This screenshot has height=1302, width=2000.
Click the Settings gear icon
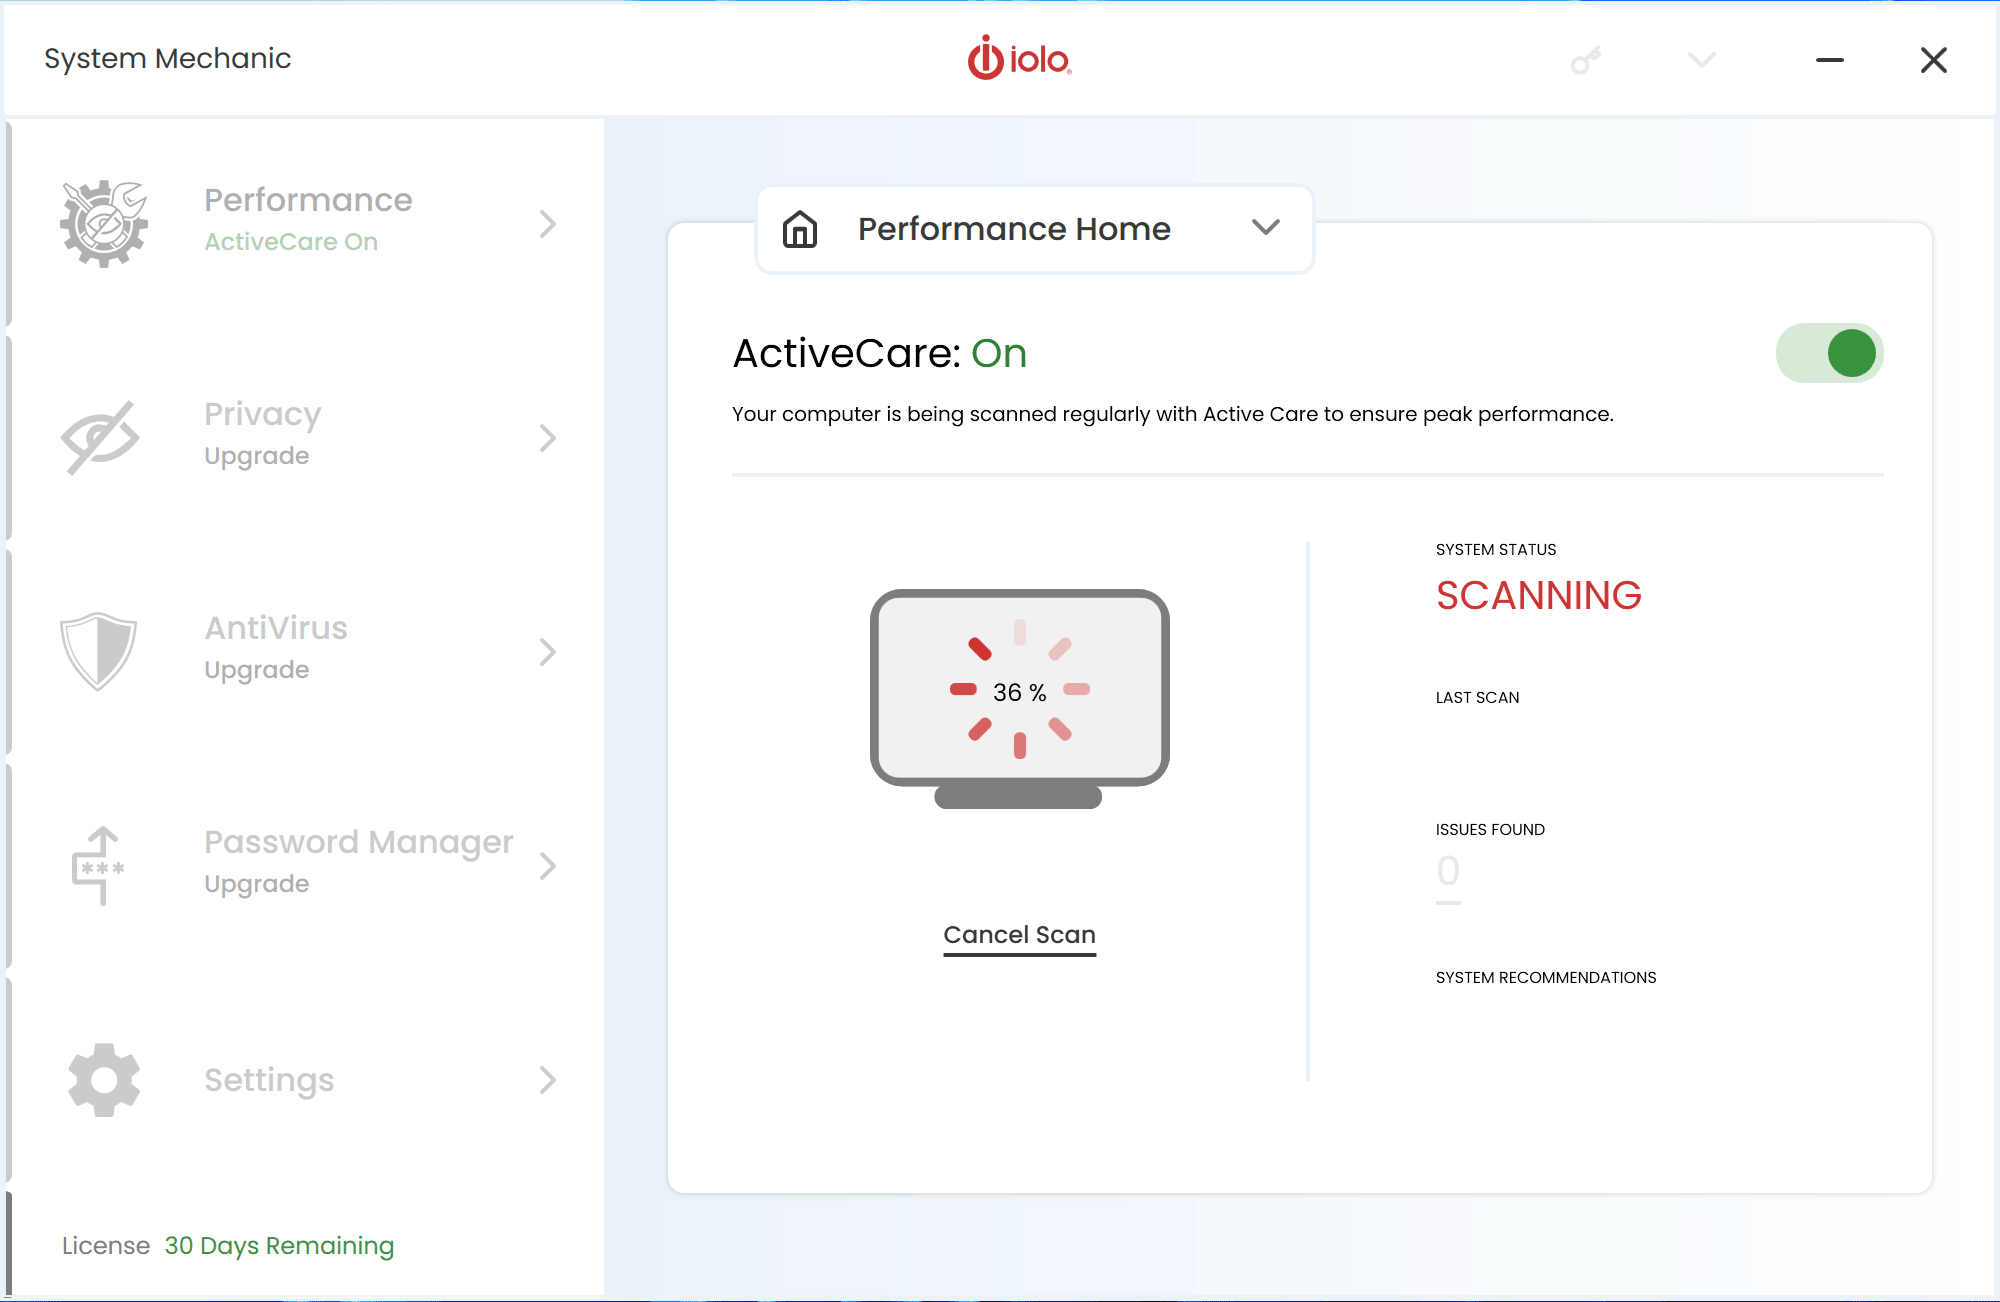coord(101,1079)
